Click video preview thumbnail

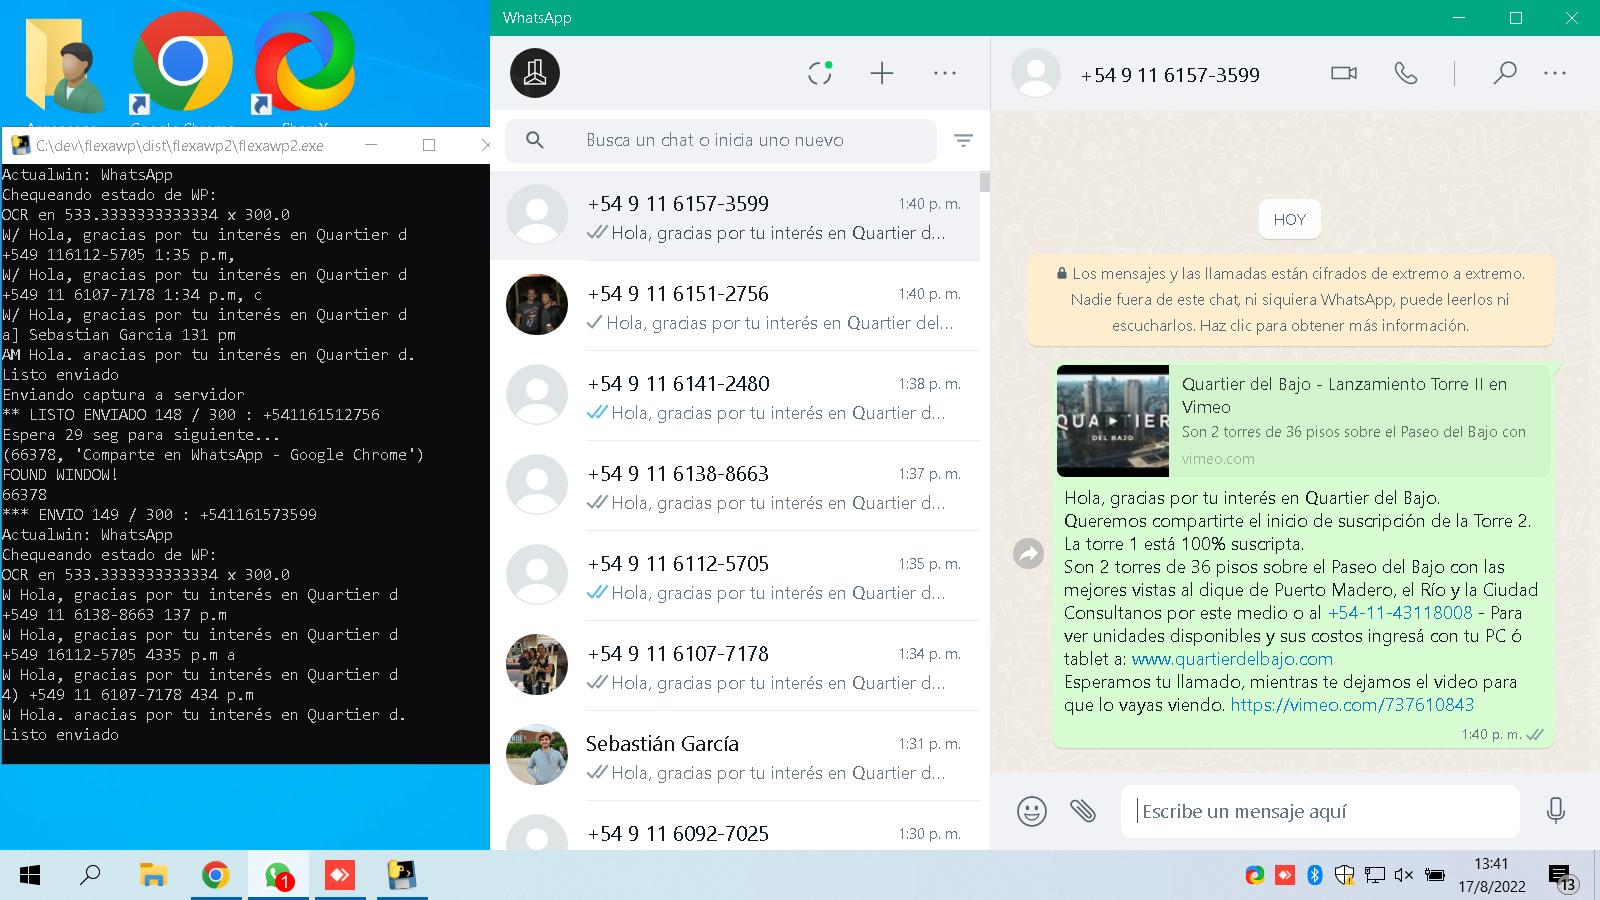(1113, 420)
